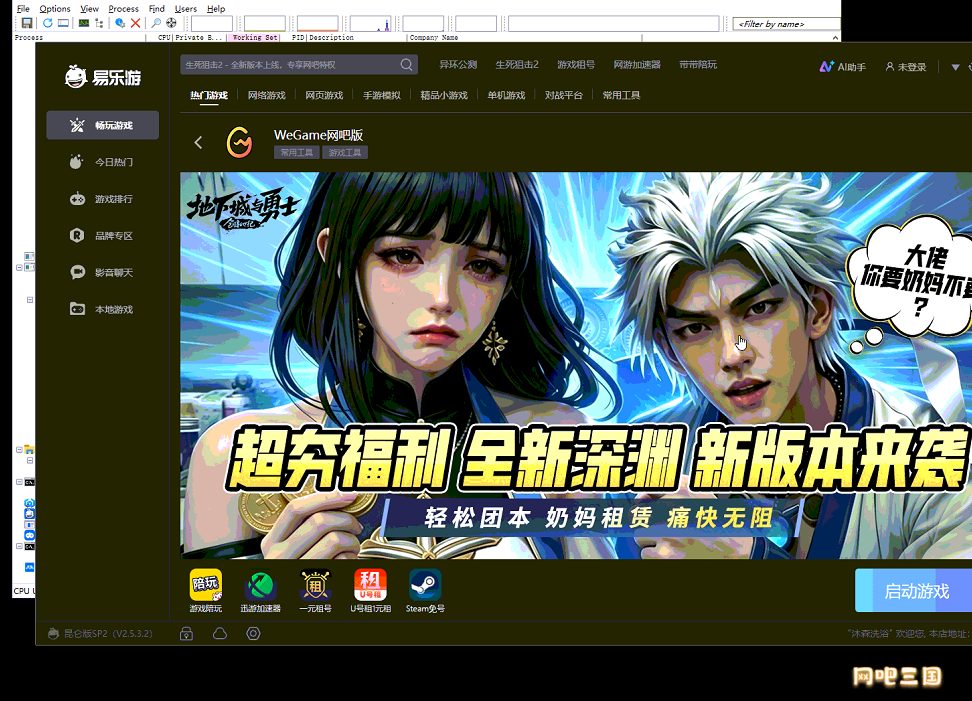Switch to 单机游戏 tab
This screenshot has height=701, width=972.
click(506, 95)
